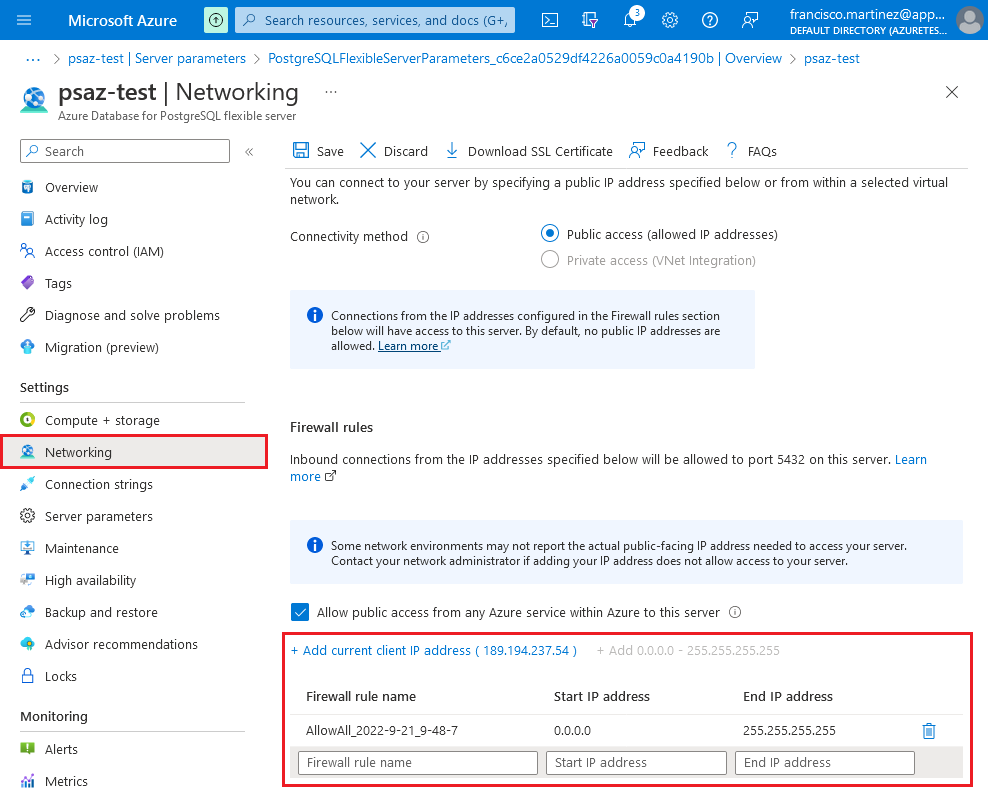Viewport: 988px width, 794px height.
Task: Open Azure portal settings gear
Action: [x=669, y=19]
